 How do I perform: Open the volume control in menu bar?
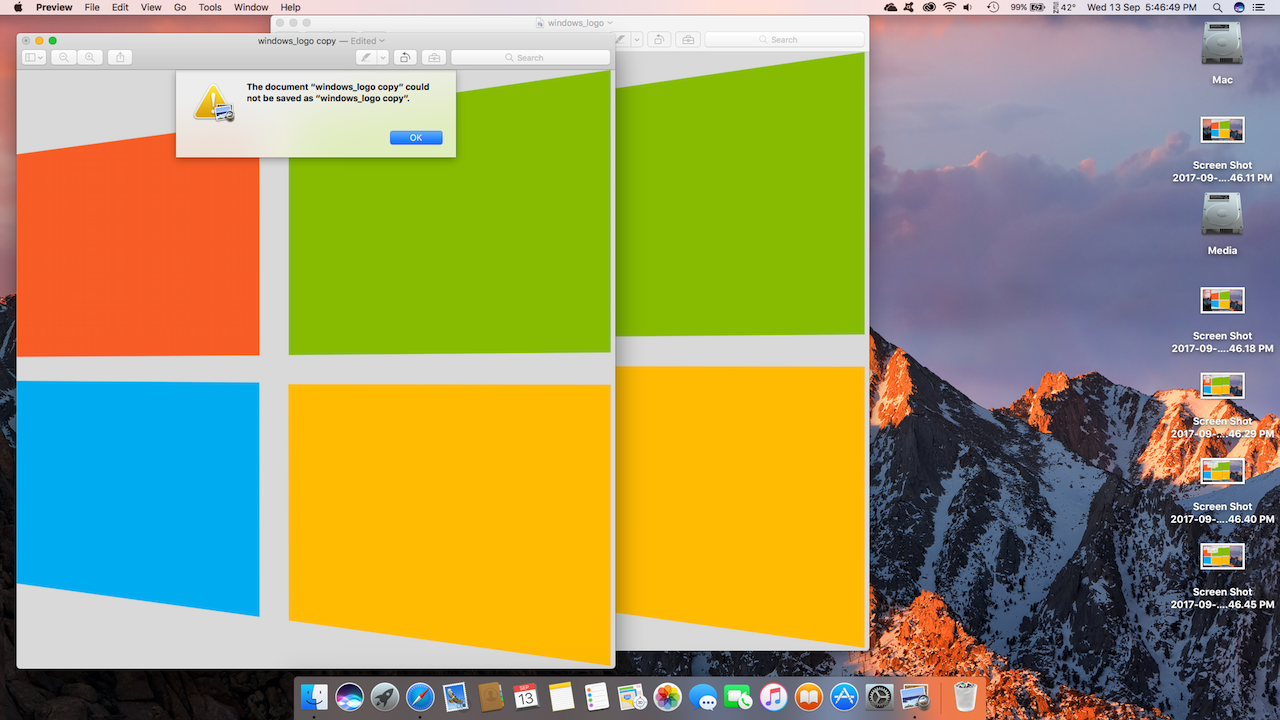[x=970, y=7]
